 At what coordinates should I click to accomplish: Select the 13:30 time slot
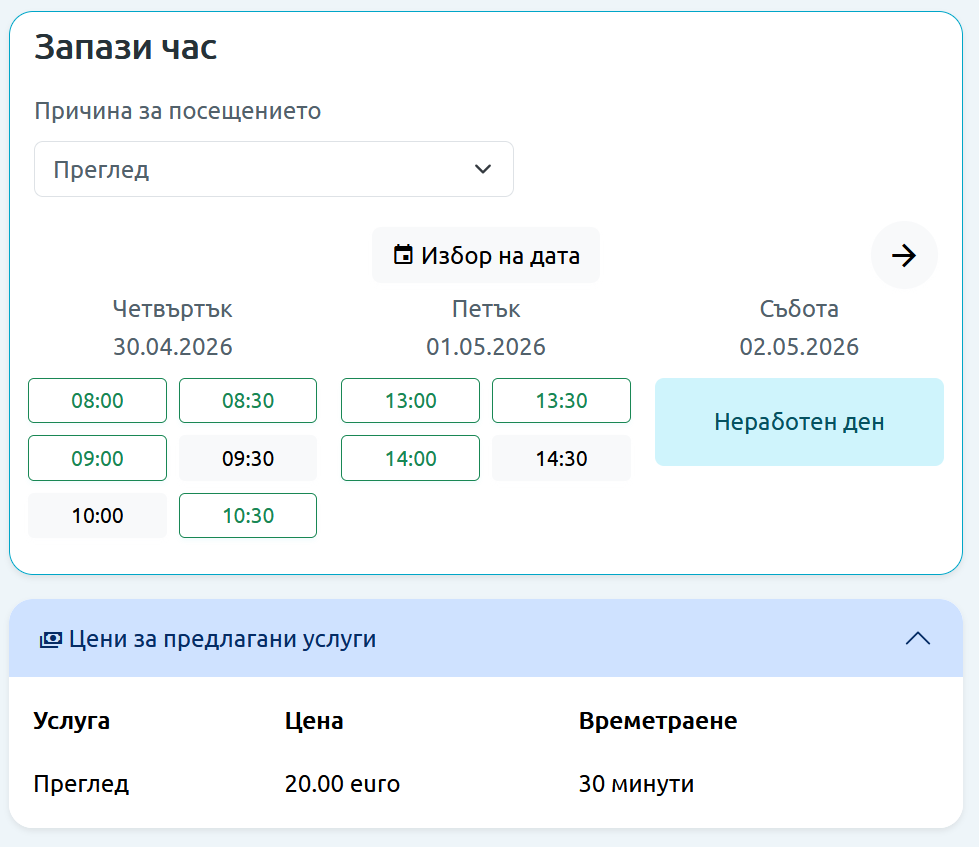point(561,400)
